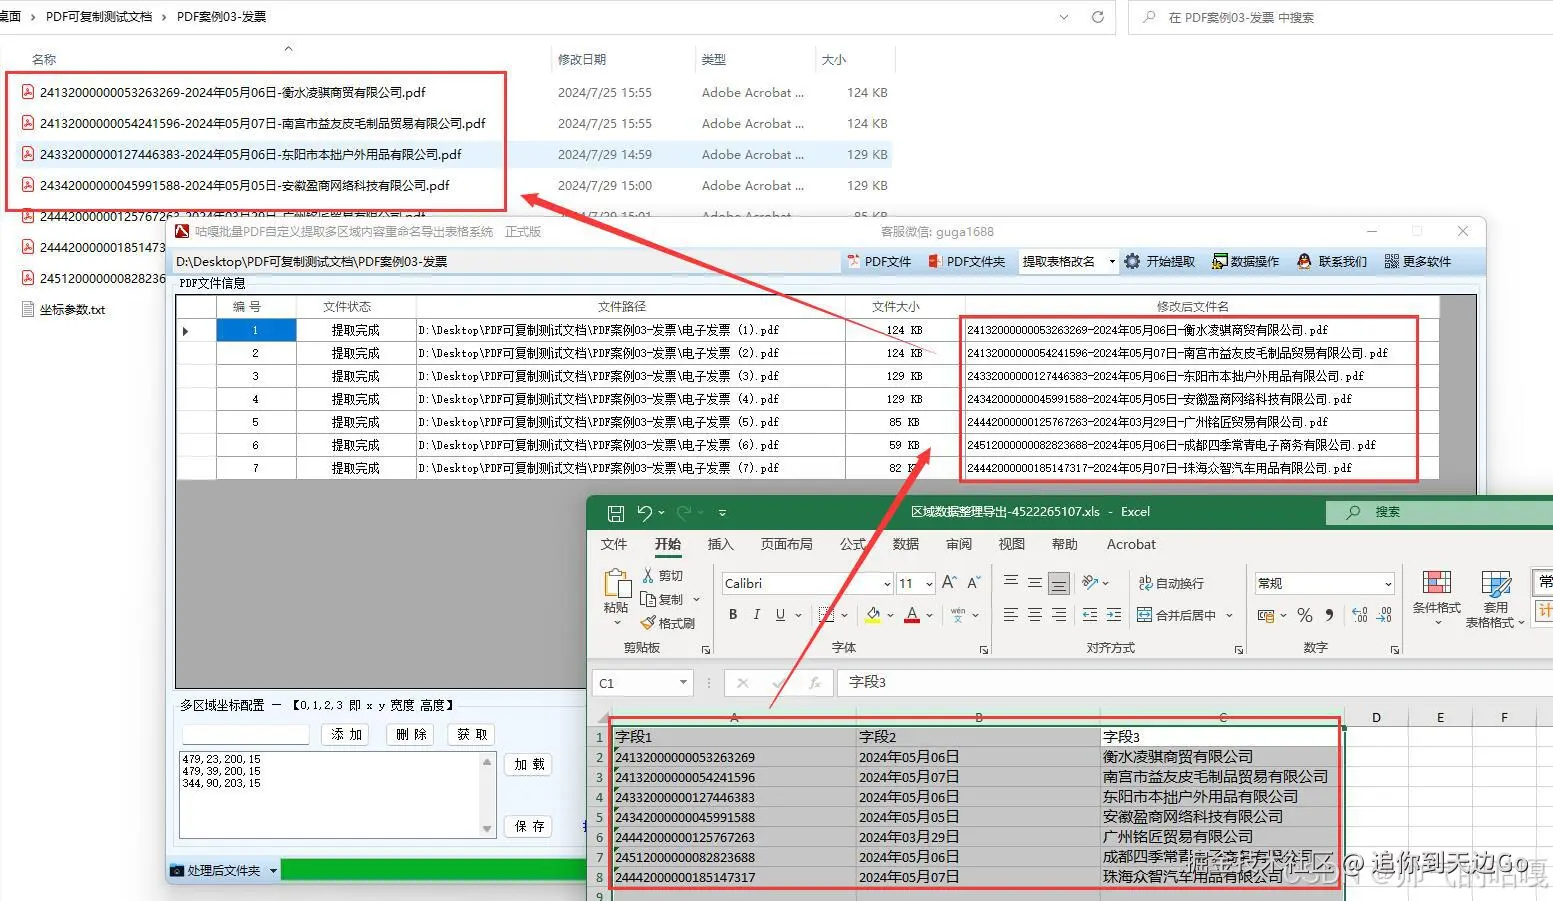Click the align right icon
This screenshot has width=1553, height=901.
coord(1059,615)
